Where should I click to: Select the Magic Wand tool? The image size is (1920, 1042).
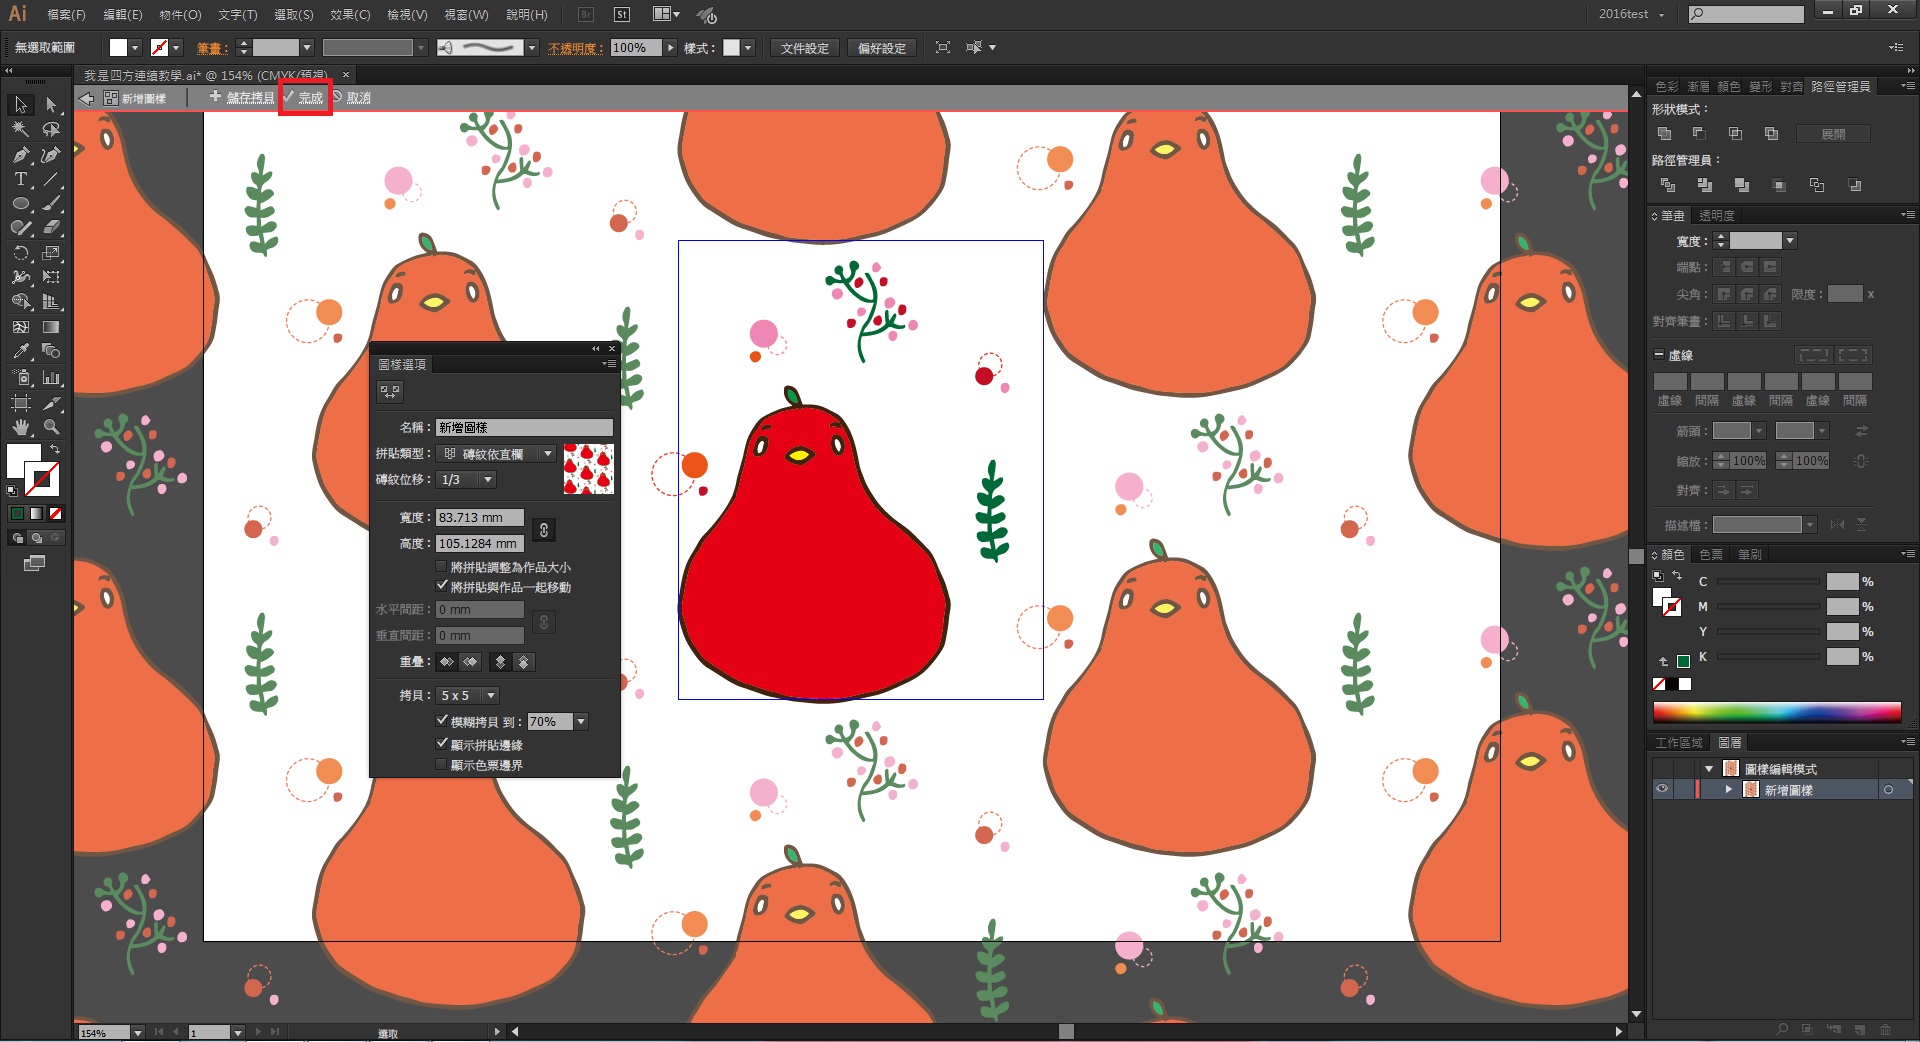tap(20, 129)
